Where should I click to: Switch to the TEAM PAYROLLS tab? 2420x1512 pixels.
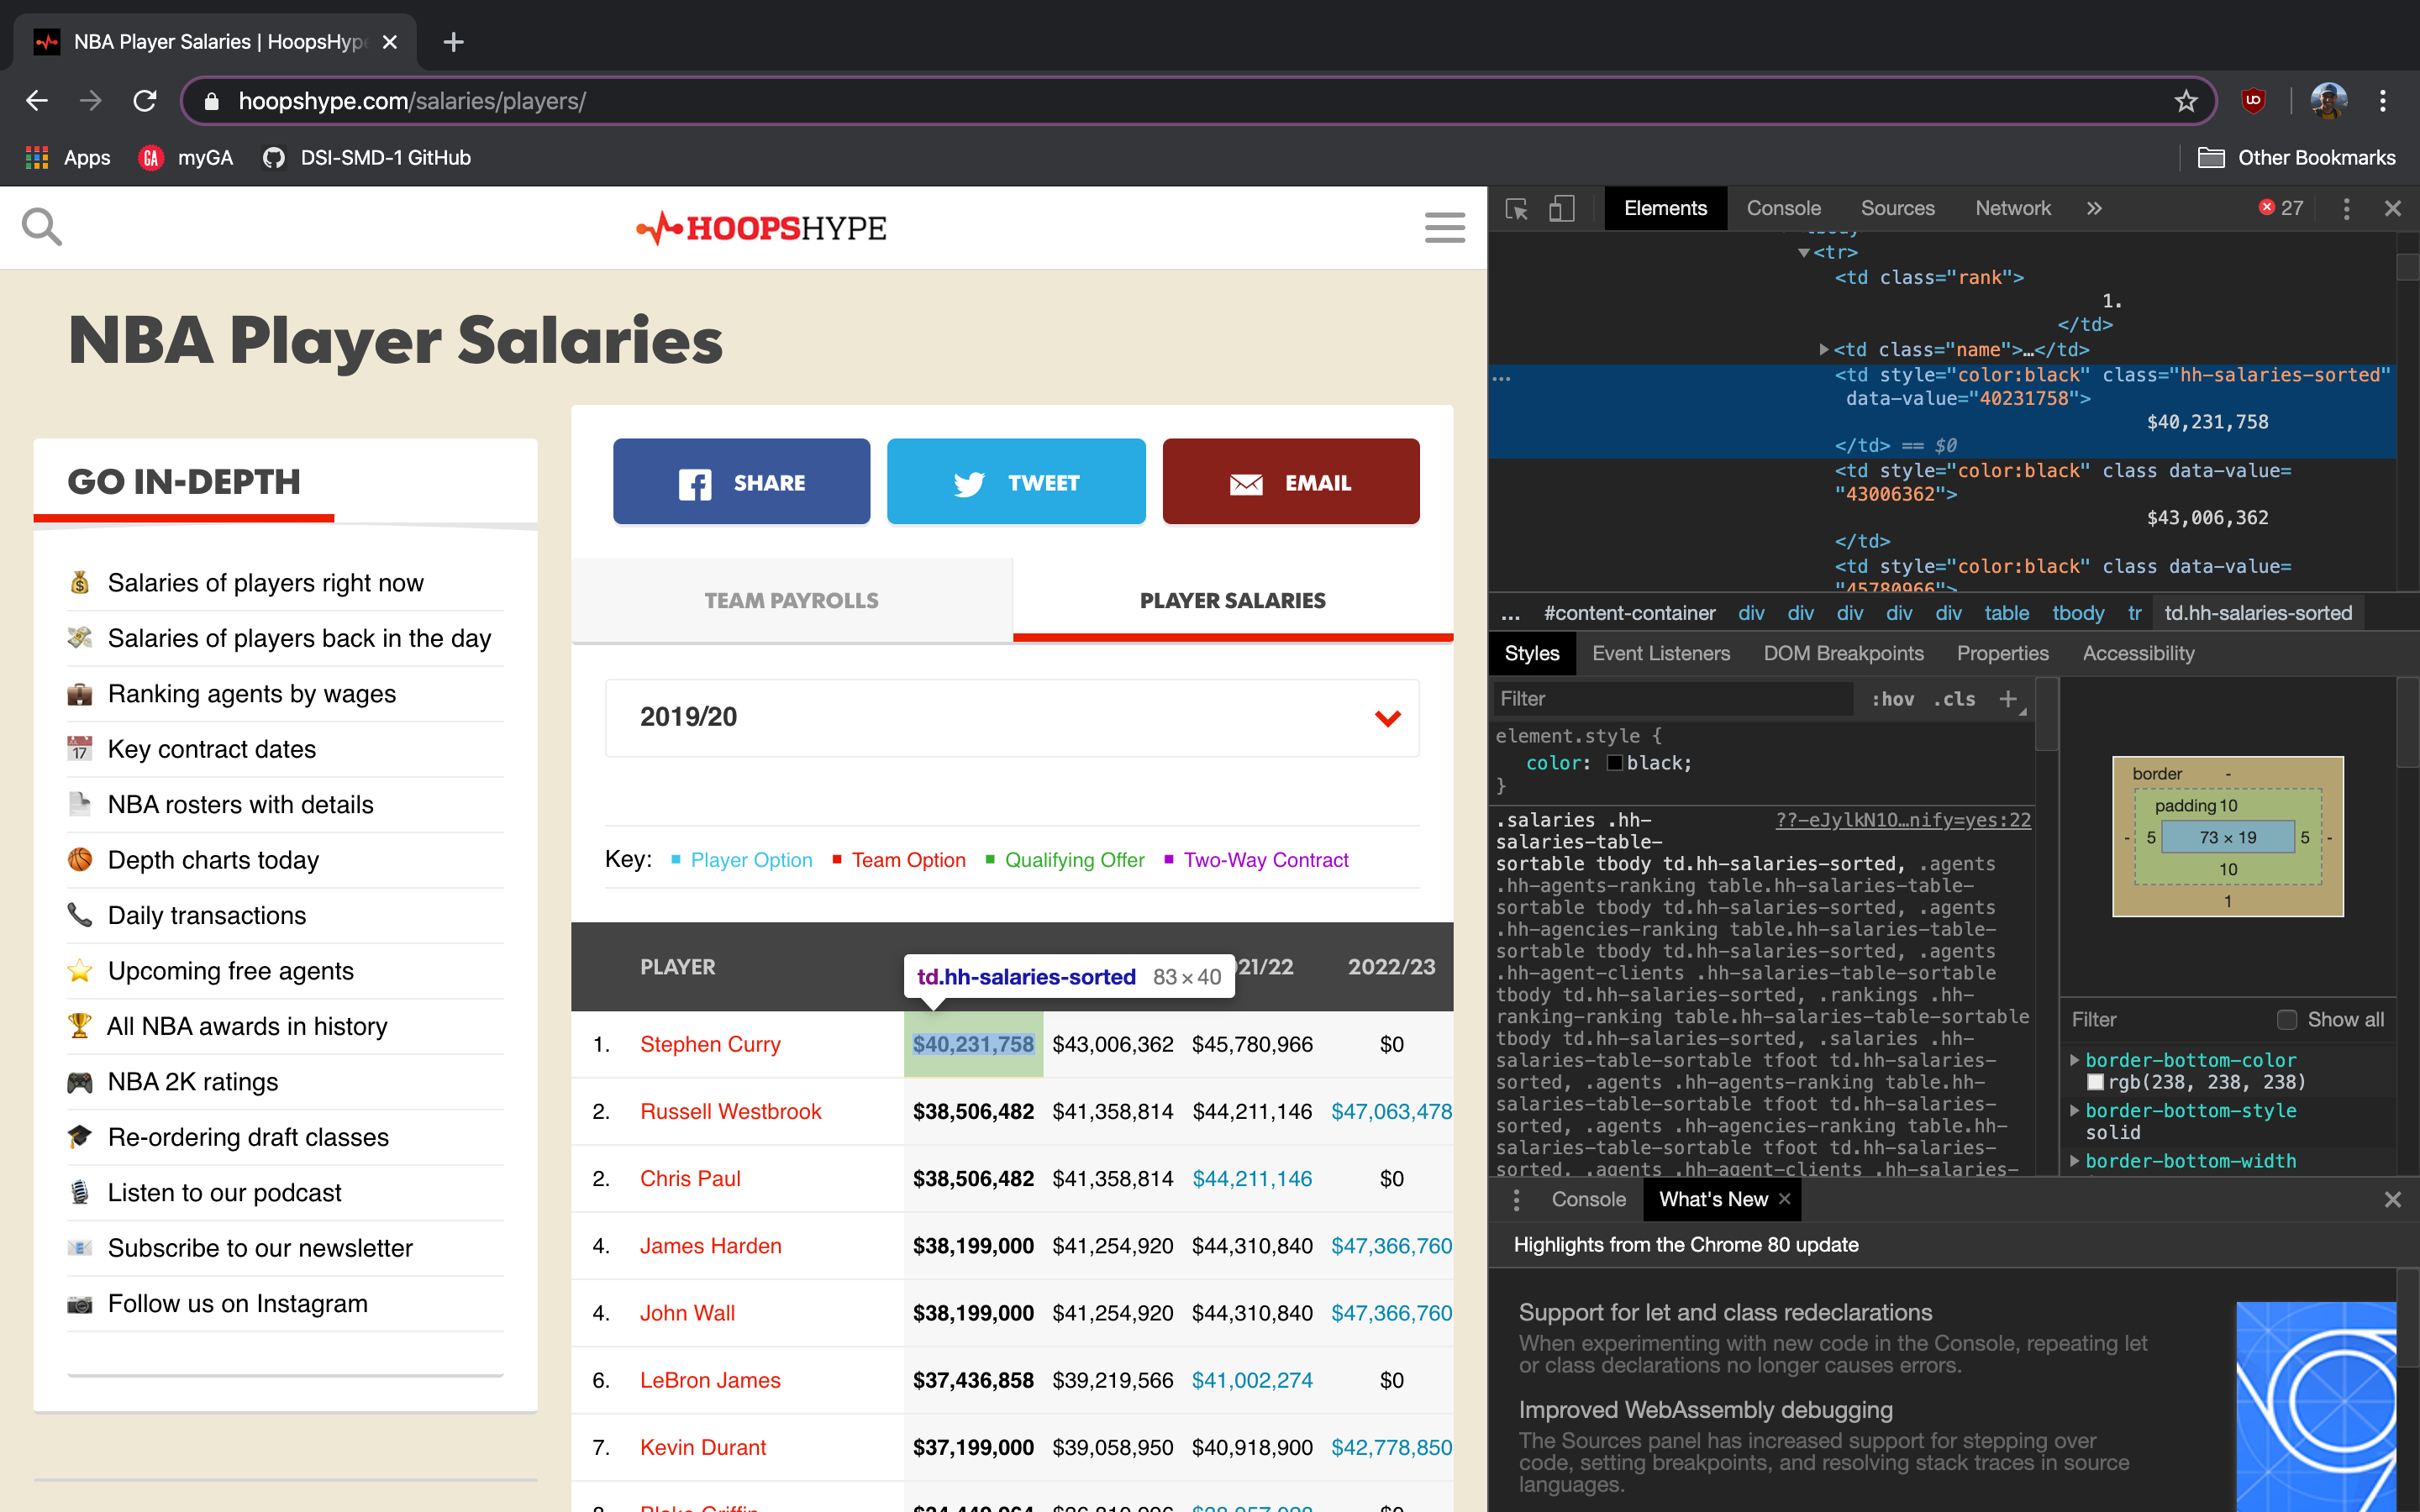point(791,600)
